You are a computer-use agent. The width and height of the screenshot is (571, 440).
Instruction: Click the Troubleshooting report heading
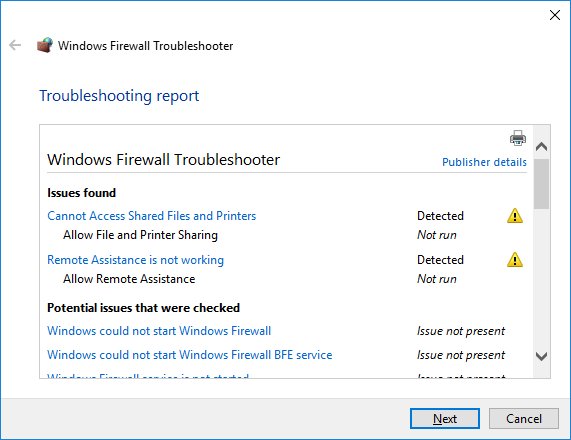pyautogui.click(x=119, y=96)
